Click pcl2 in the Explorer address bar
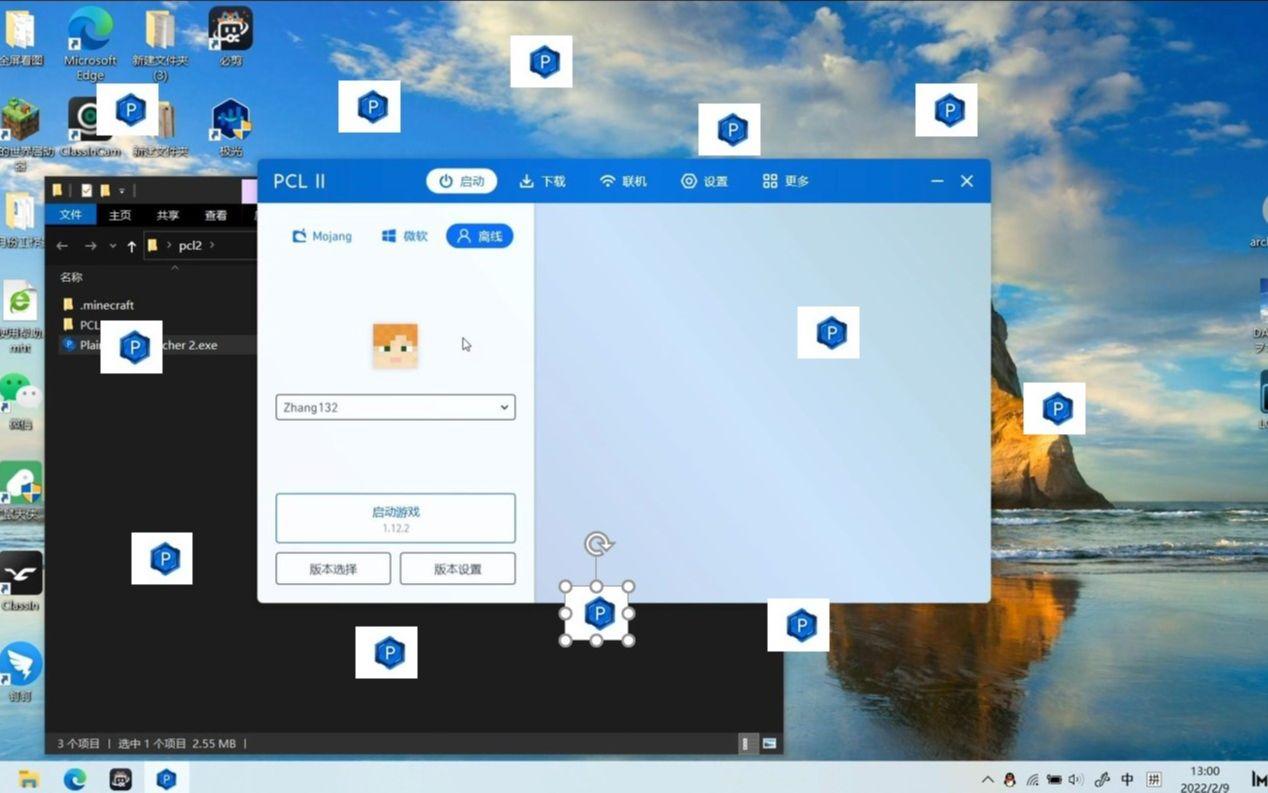1268x793 pixels. 190,245
